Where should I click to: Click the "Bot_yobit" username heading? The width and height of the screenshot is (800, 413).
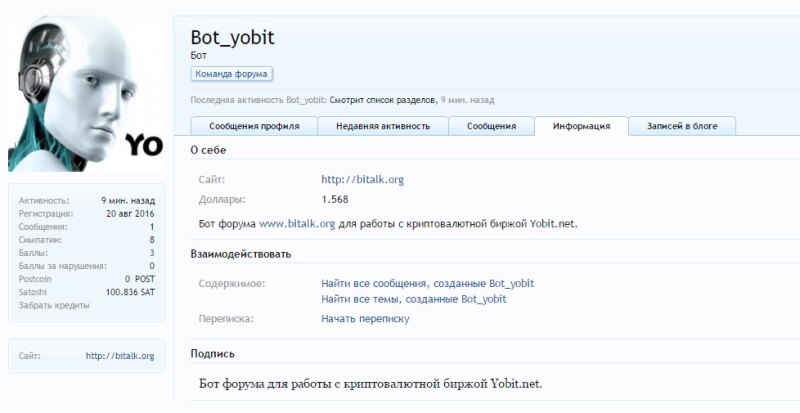(232, 38)
